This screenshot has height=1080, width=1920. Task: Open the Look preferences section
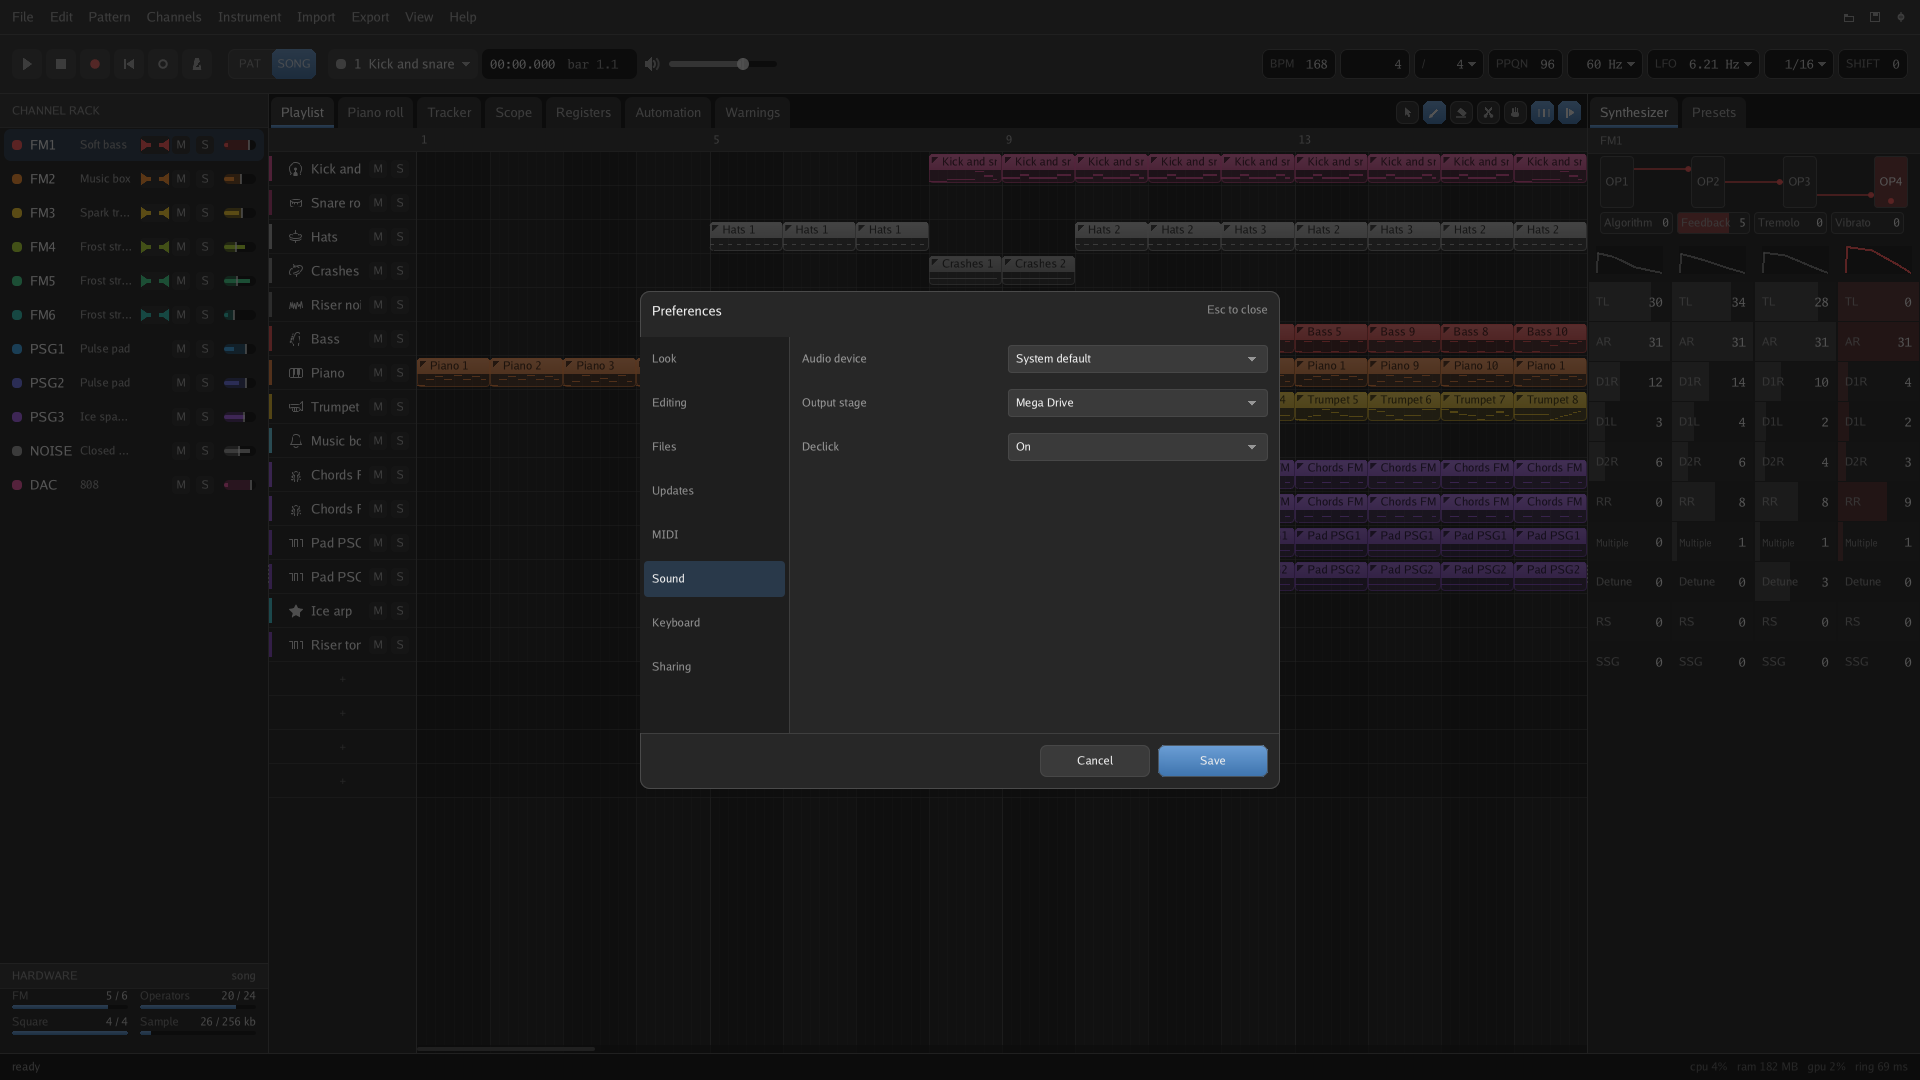click(714, 359)
